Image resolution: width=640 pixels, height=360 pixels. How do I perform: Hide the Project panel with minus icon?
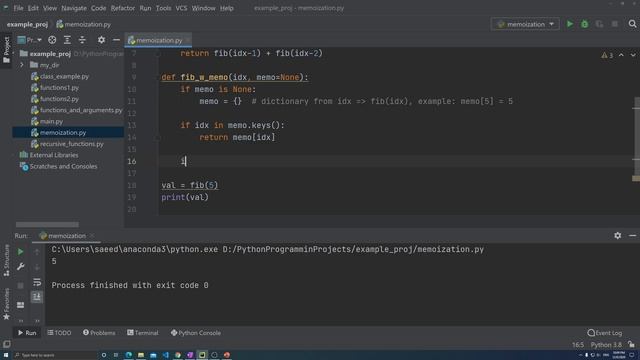pyautogui.click(x=116, y=40)
